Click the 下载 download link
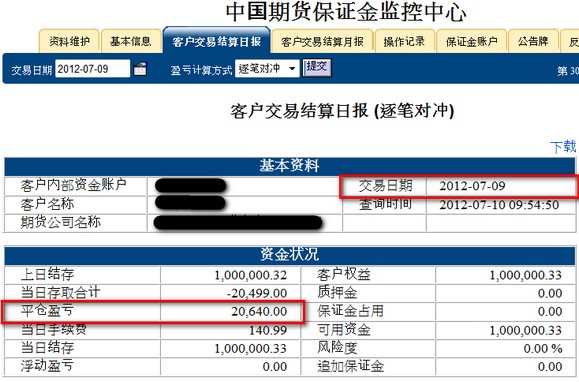 [563, 147]
